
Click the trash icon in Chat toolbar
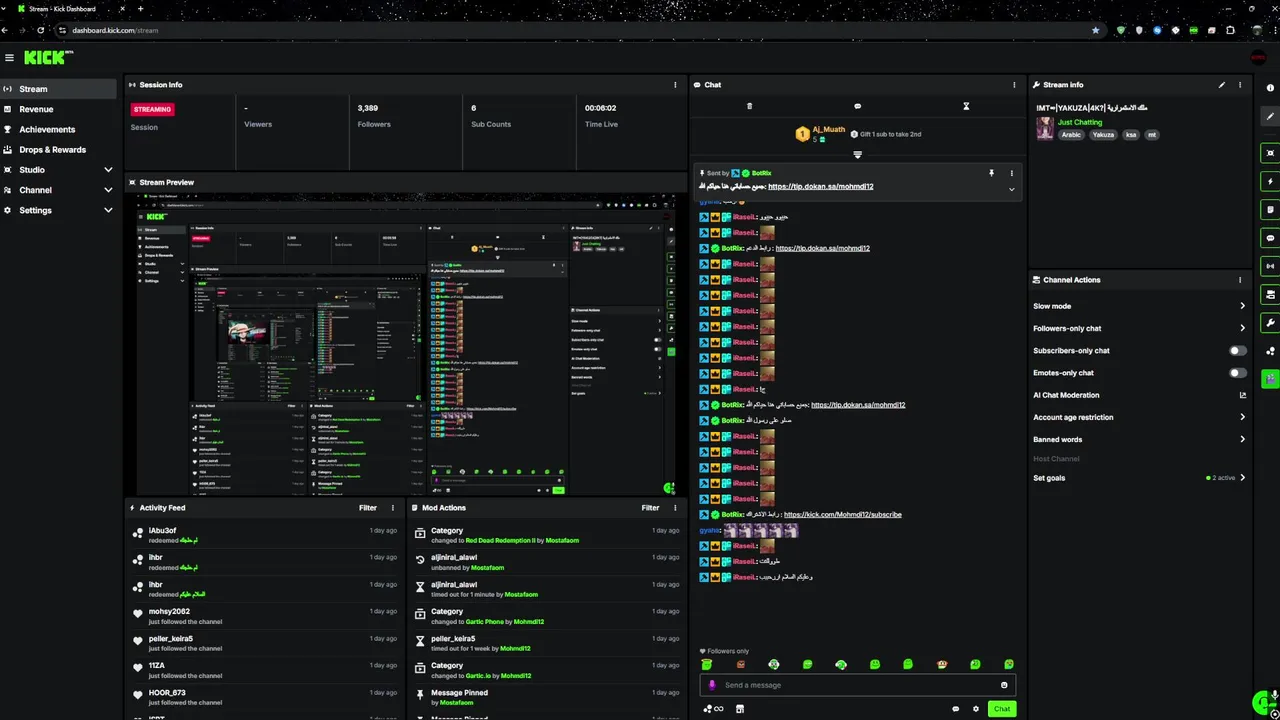click(x=749, y=106)
